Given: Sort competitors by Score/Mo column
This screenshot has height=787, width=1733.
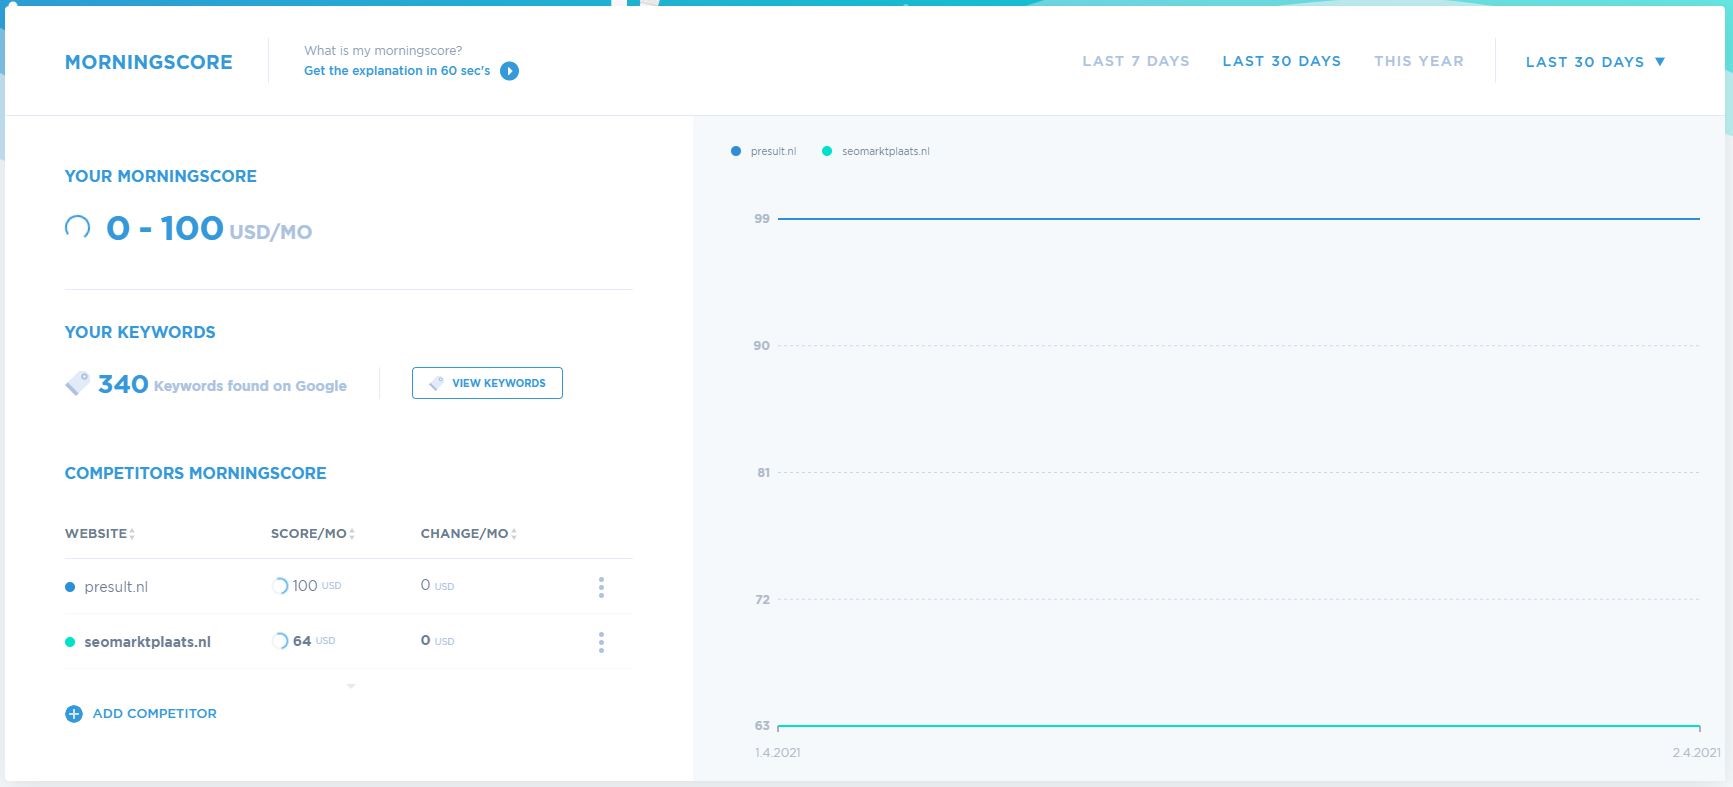Looking at the screenshot, I should [x=312, y=534].
